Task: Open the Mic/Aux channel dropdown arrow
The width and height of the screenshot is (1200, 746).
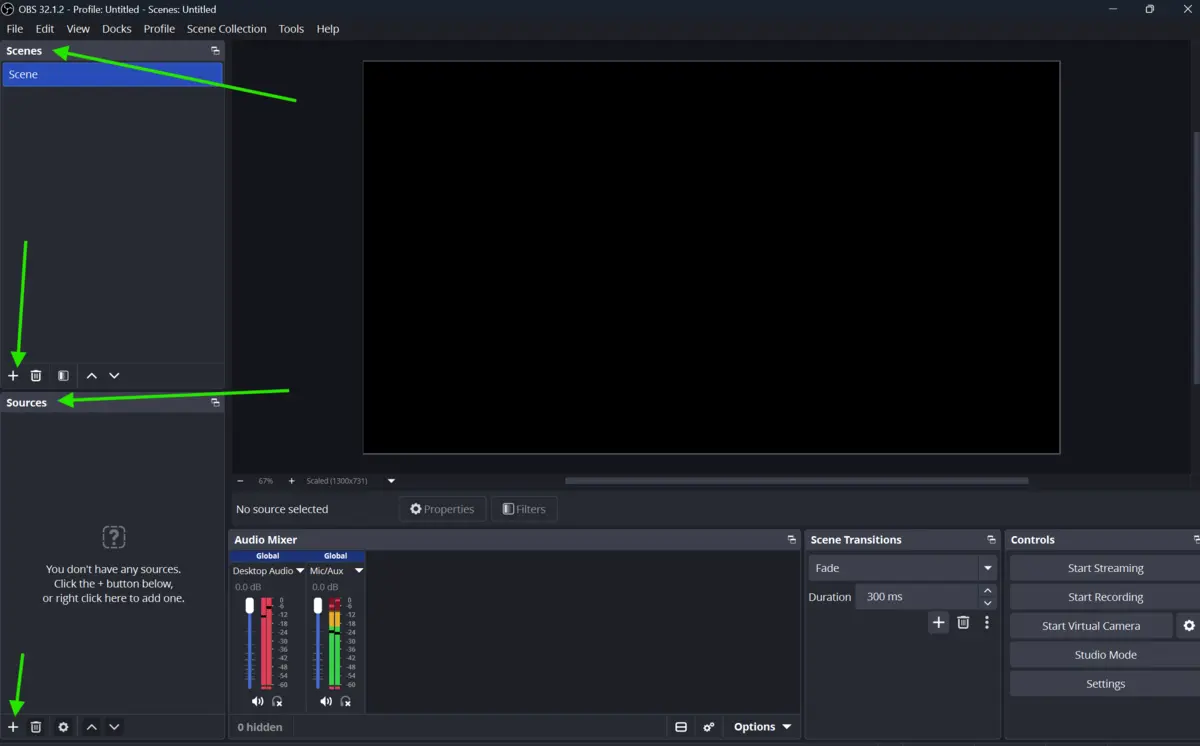Action: [359, 571]
